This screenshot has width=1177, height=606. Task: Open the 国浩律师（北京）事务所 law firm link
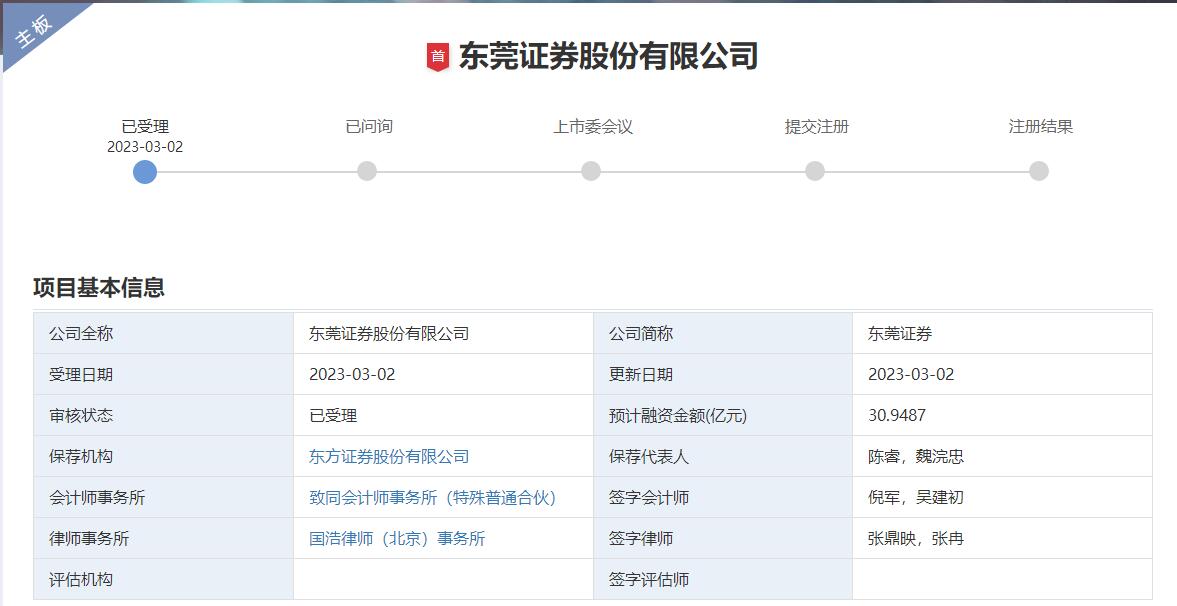[397, 539]
